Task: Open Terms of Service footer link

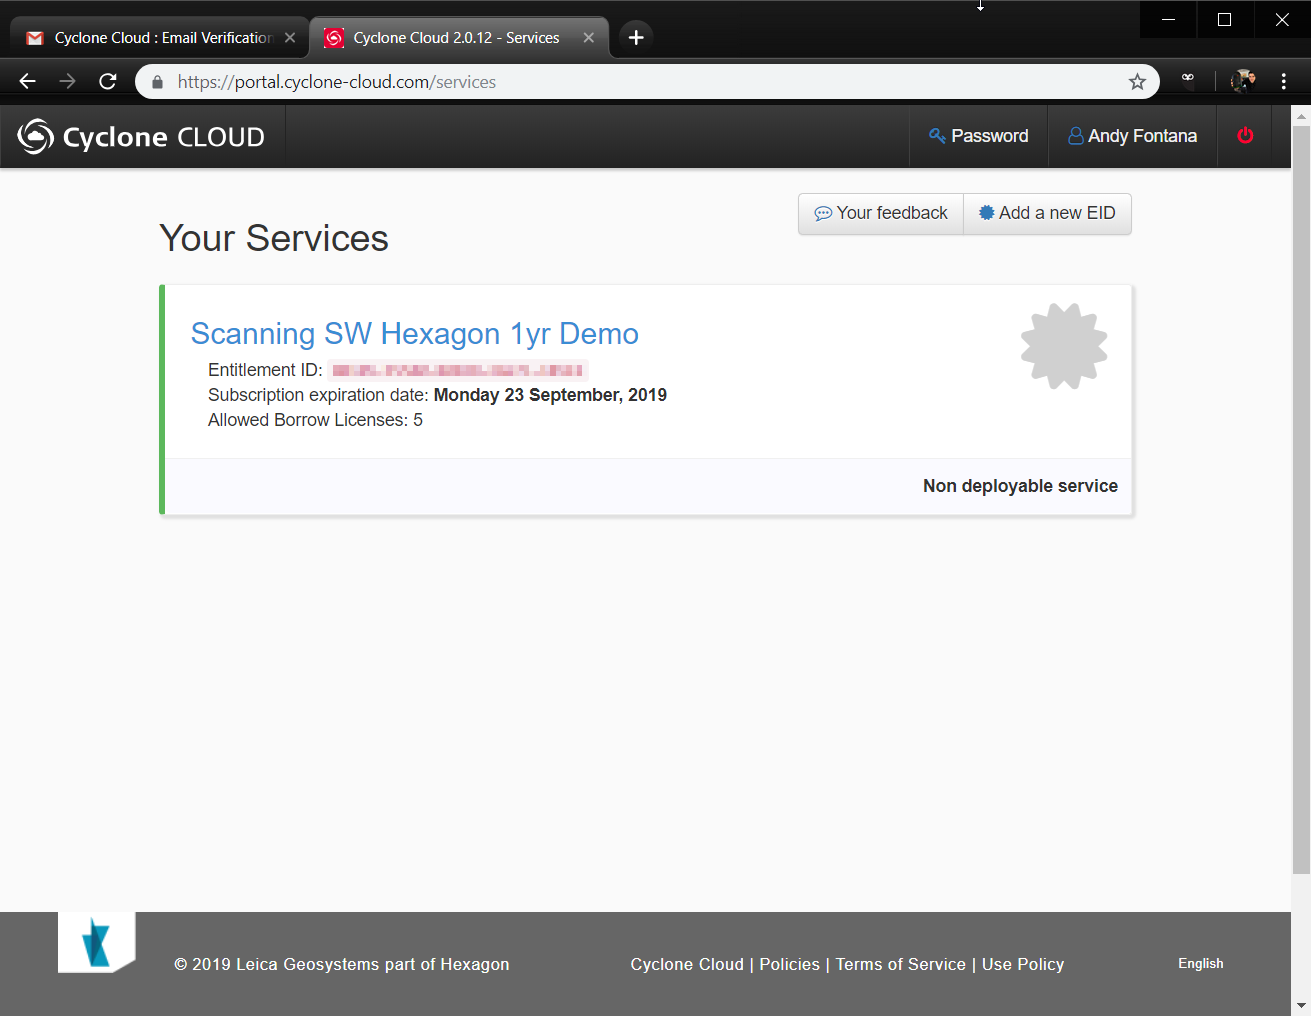Action: [901, 964]
